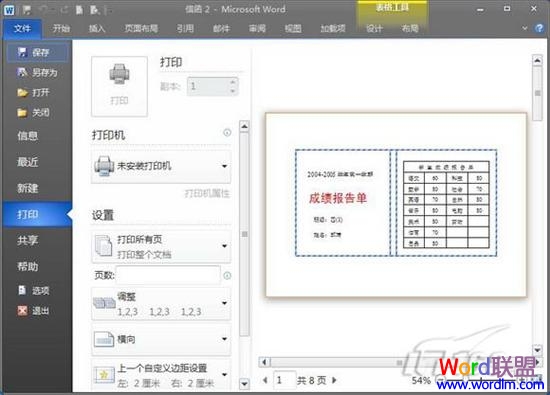
Task: Close document using 关闭 sidebar item
Action: click(34, 113)
